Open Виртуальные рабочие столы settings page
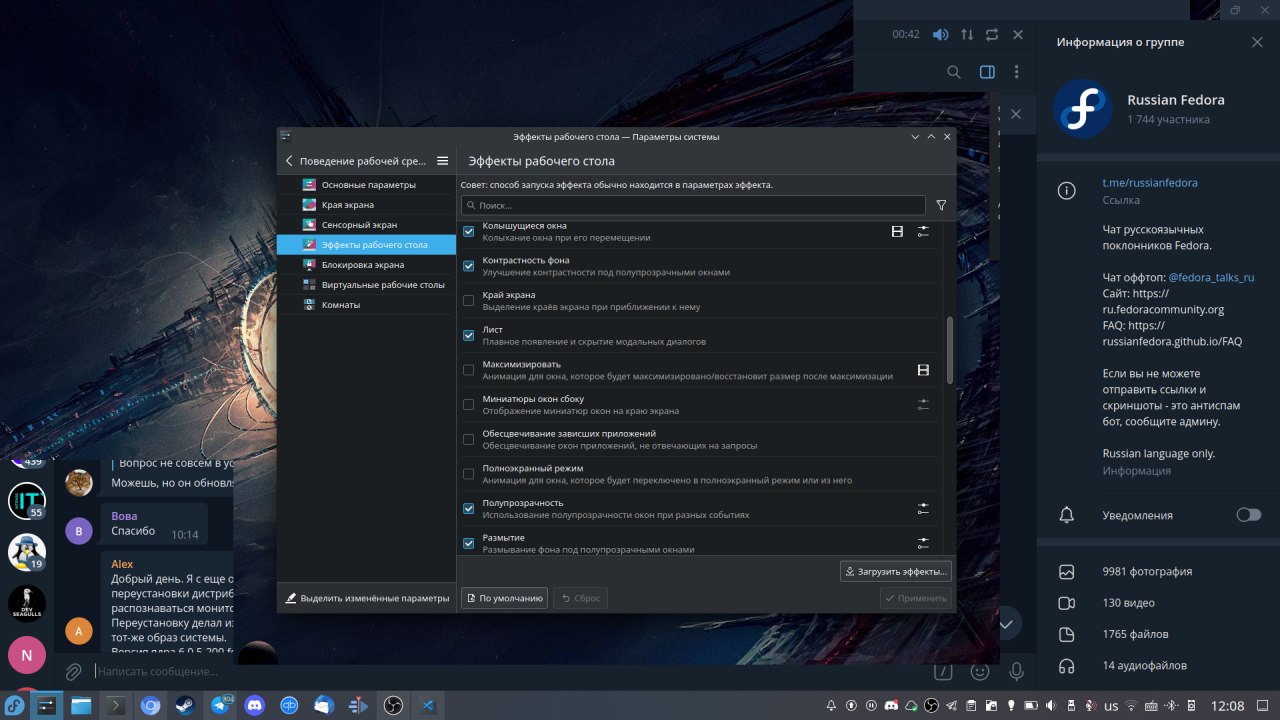Image resolution: width=1280 pixels, height=720 pixels. pyautogui.click(x=382, y=285)
